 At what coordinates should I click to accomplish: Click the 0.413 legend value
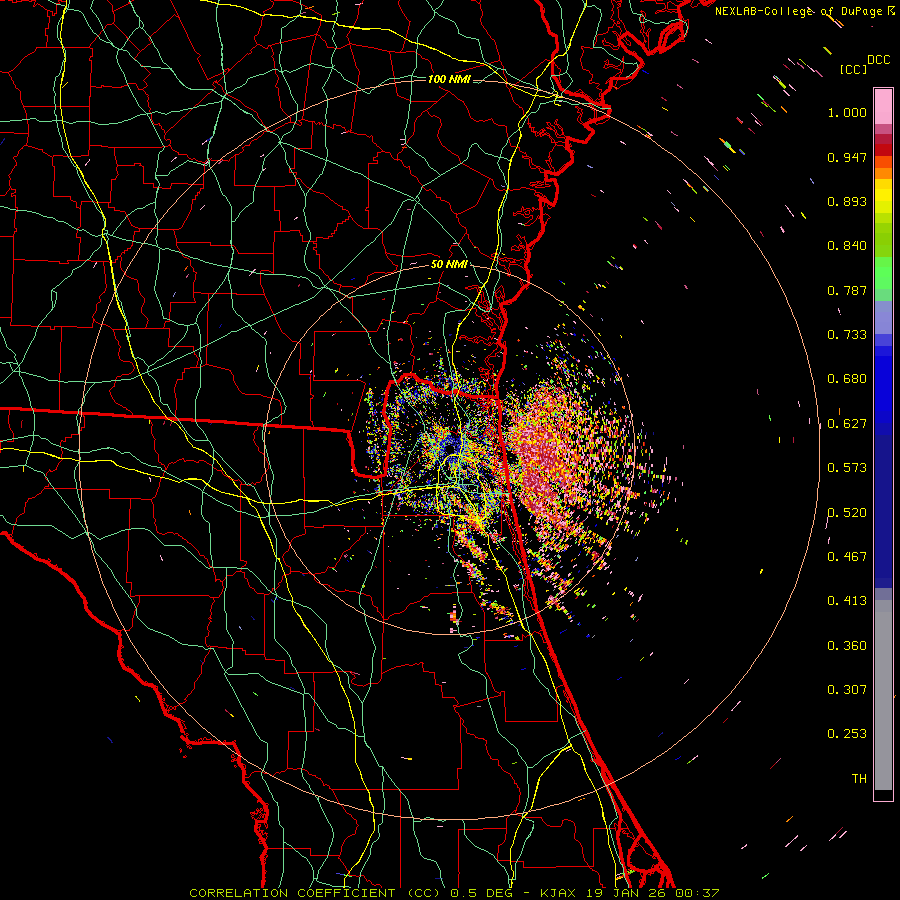click(847, 601)
